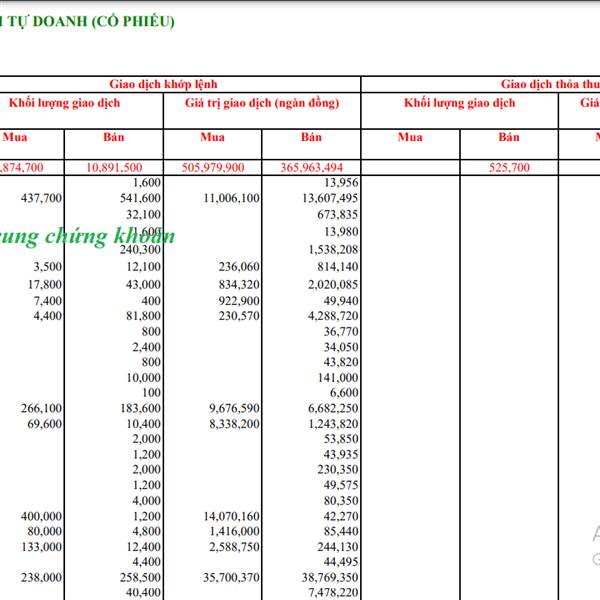Click the cell 17,800

tap(45, 285)
